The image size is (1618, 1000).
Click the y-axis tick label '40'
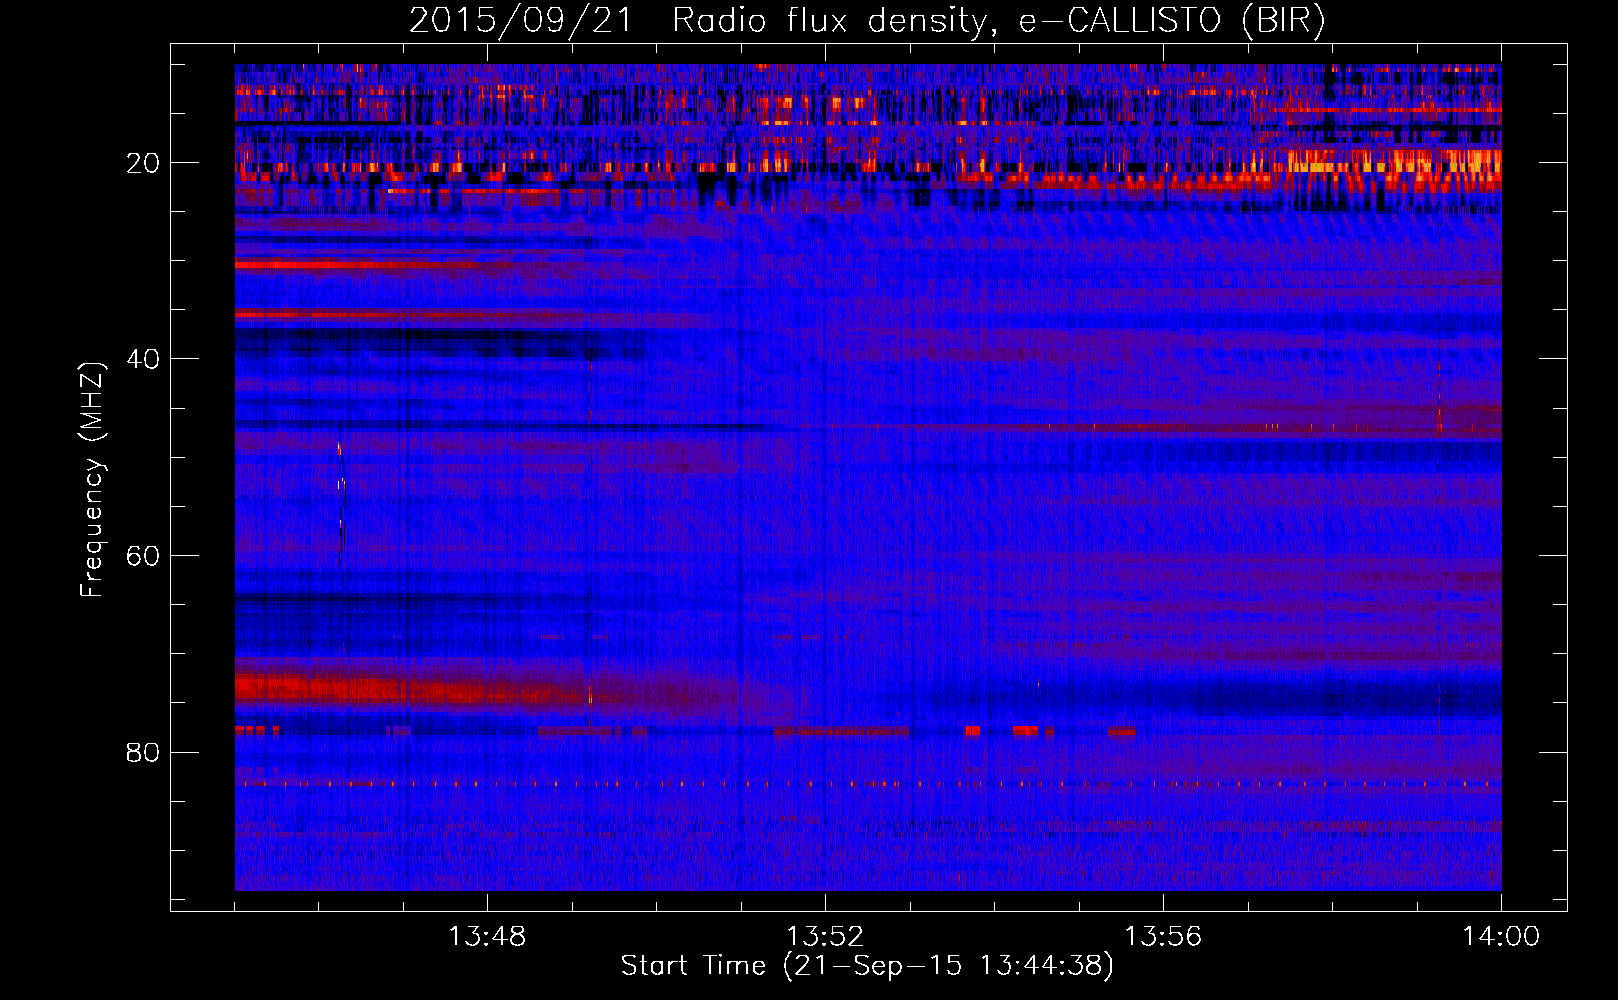(x=144, y=359)
